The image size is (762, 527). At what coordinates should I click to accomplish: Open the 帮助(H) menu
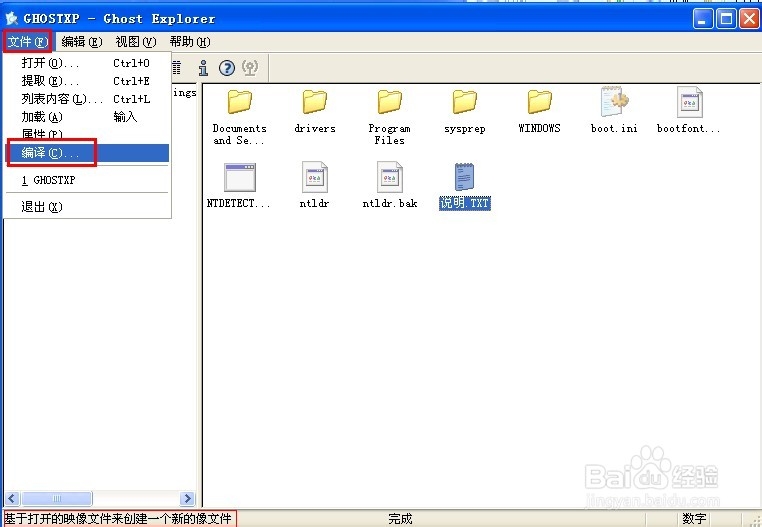190,42
